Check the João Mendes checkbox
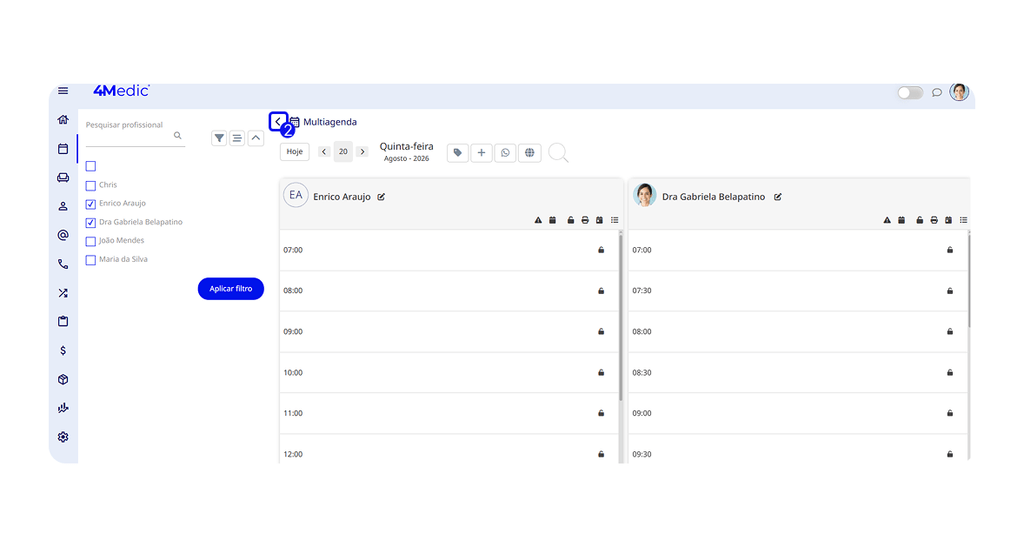The height and width of the screenshot is (548, 1024). pos(91,241)
